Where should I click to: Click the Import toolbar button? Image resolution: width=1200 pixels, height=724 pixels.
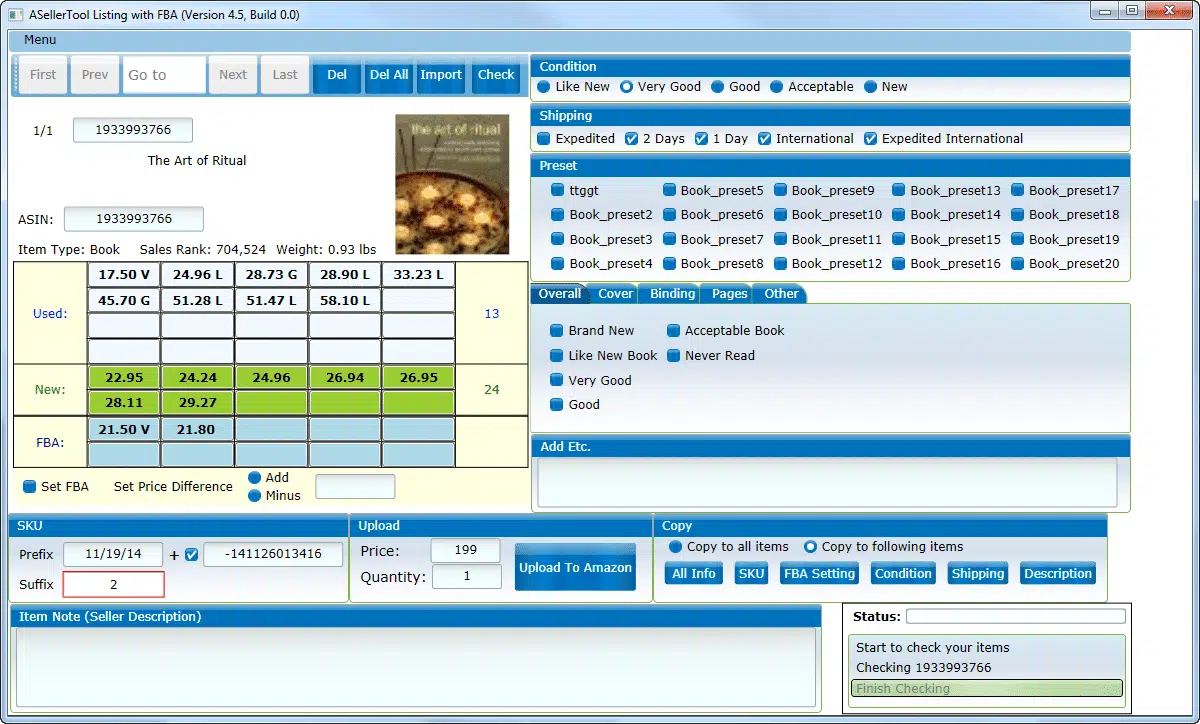[x=441, y=75]
